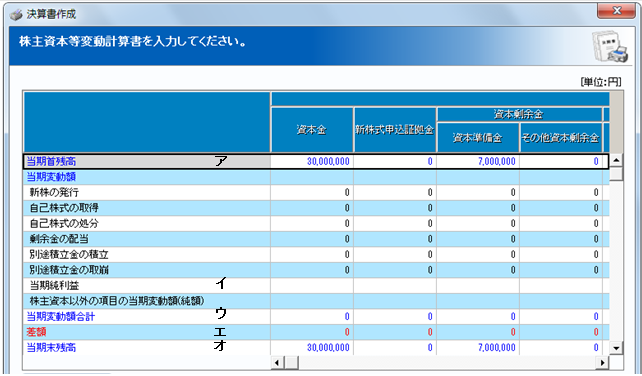Screen dimensions: 642x376
Task: Select 当期首残高 その他資本剰余金 cell
Action: tap(561, 161)
